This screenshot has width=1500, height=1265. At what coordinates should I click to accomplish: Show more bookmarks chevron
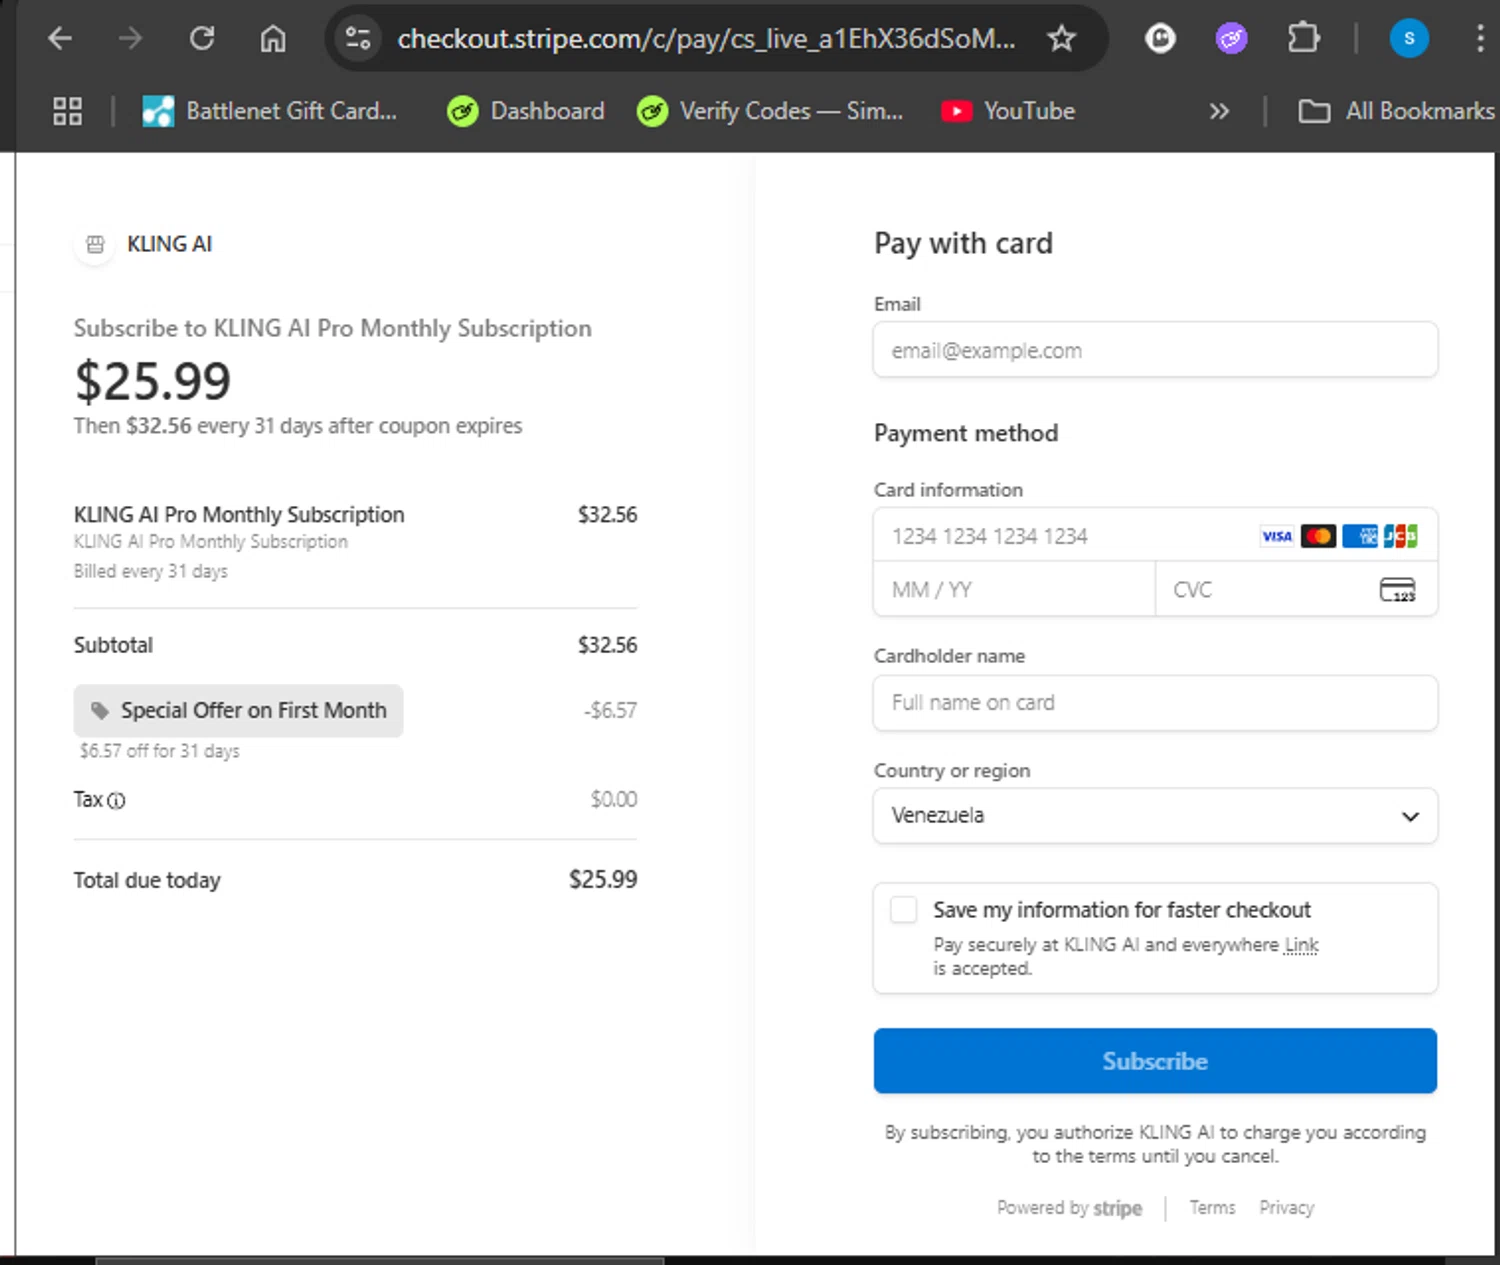(1218, 111)
